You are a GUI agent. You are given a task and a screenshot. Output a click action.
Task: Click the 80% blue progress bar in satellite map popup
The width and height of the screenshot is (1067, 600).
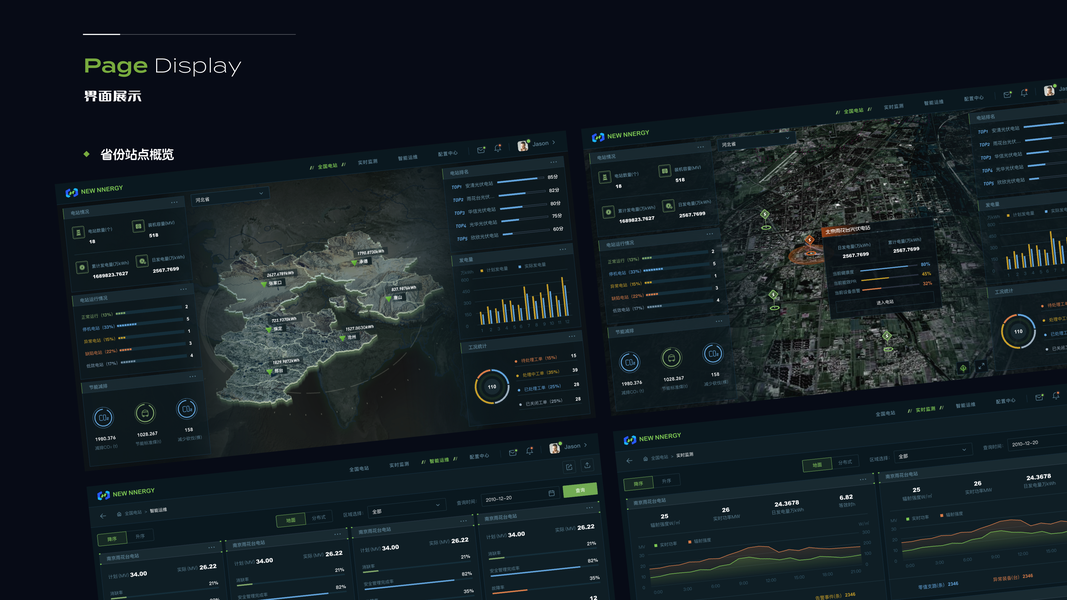pyautogui.click(x=891, y=269)
